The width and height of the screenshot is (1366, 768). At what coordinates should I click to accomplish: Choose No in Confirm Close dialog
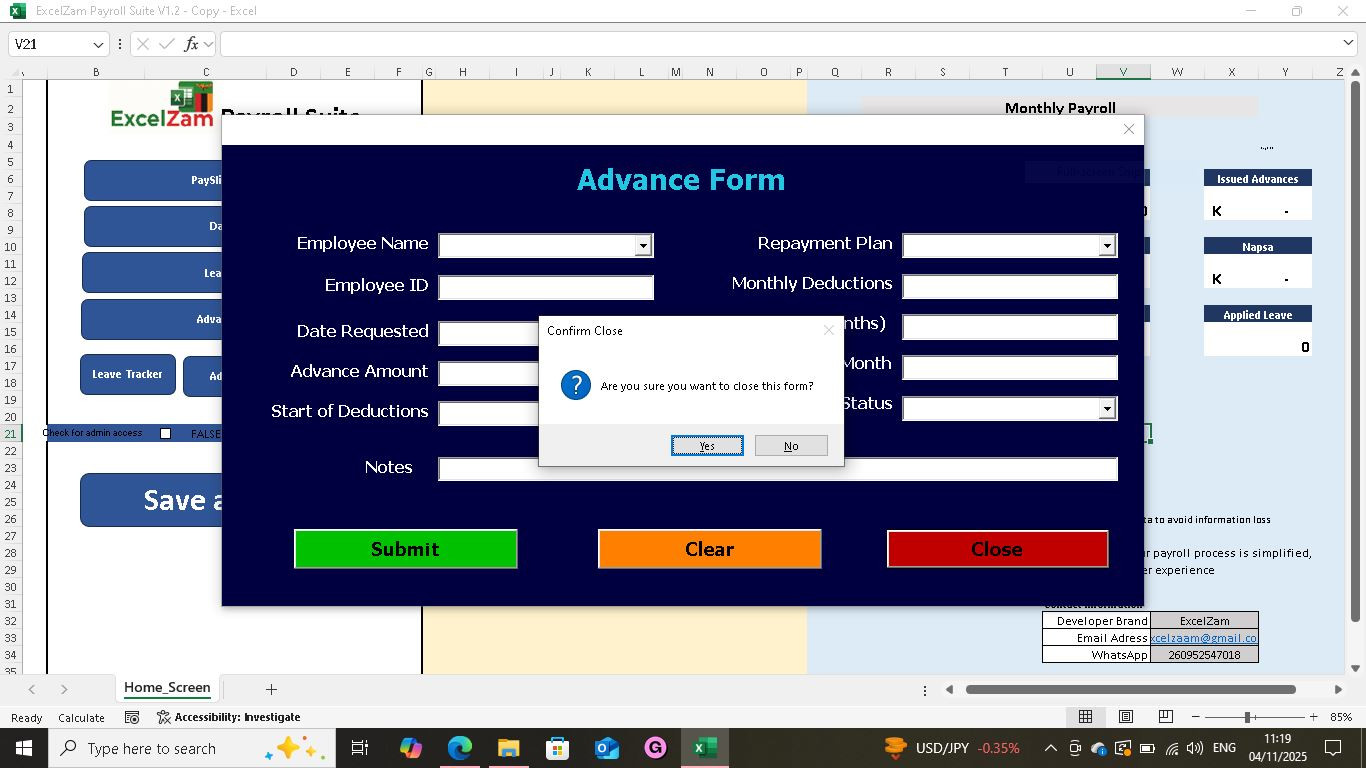point(791,446)
